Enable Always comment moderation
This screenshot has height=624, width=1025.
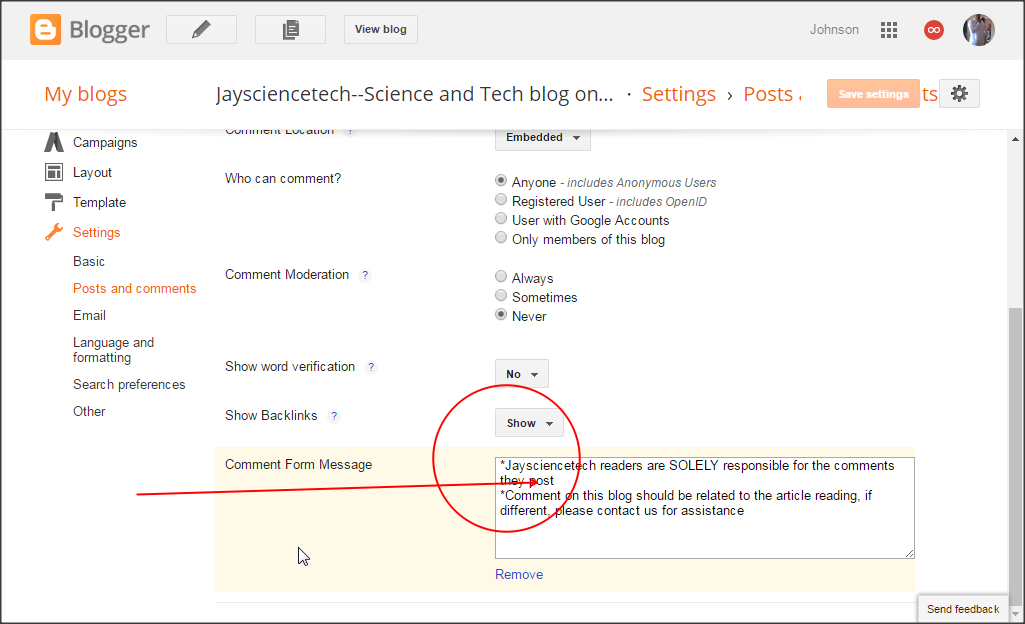point(500,276)
